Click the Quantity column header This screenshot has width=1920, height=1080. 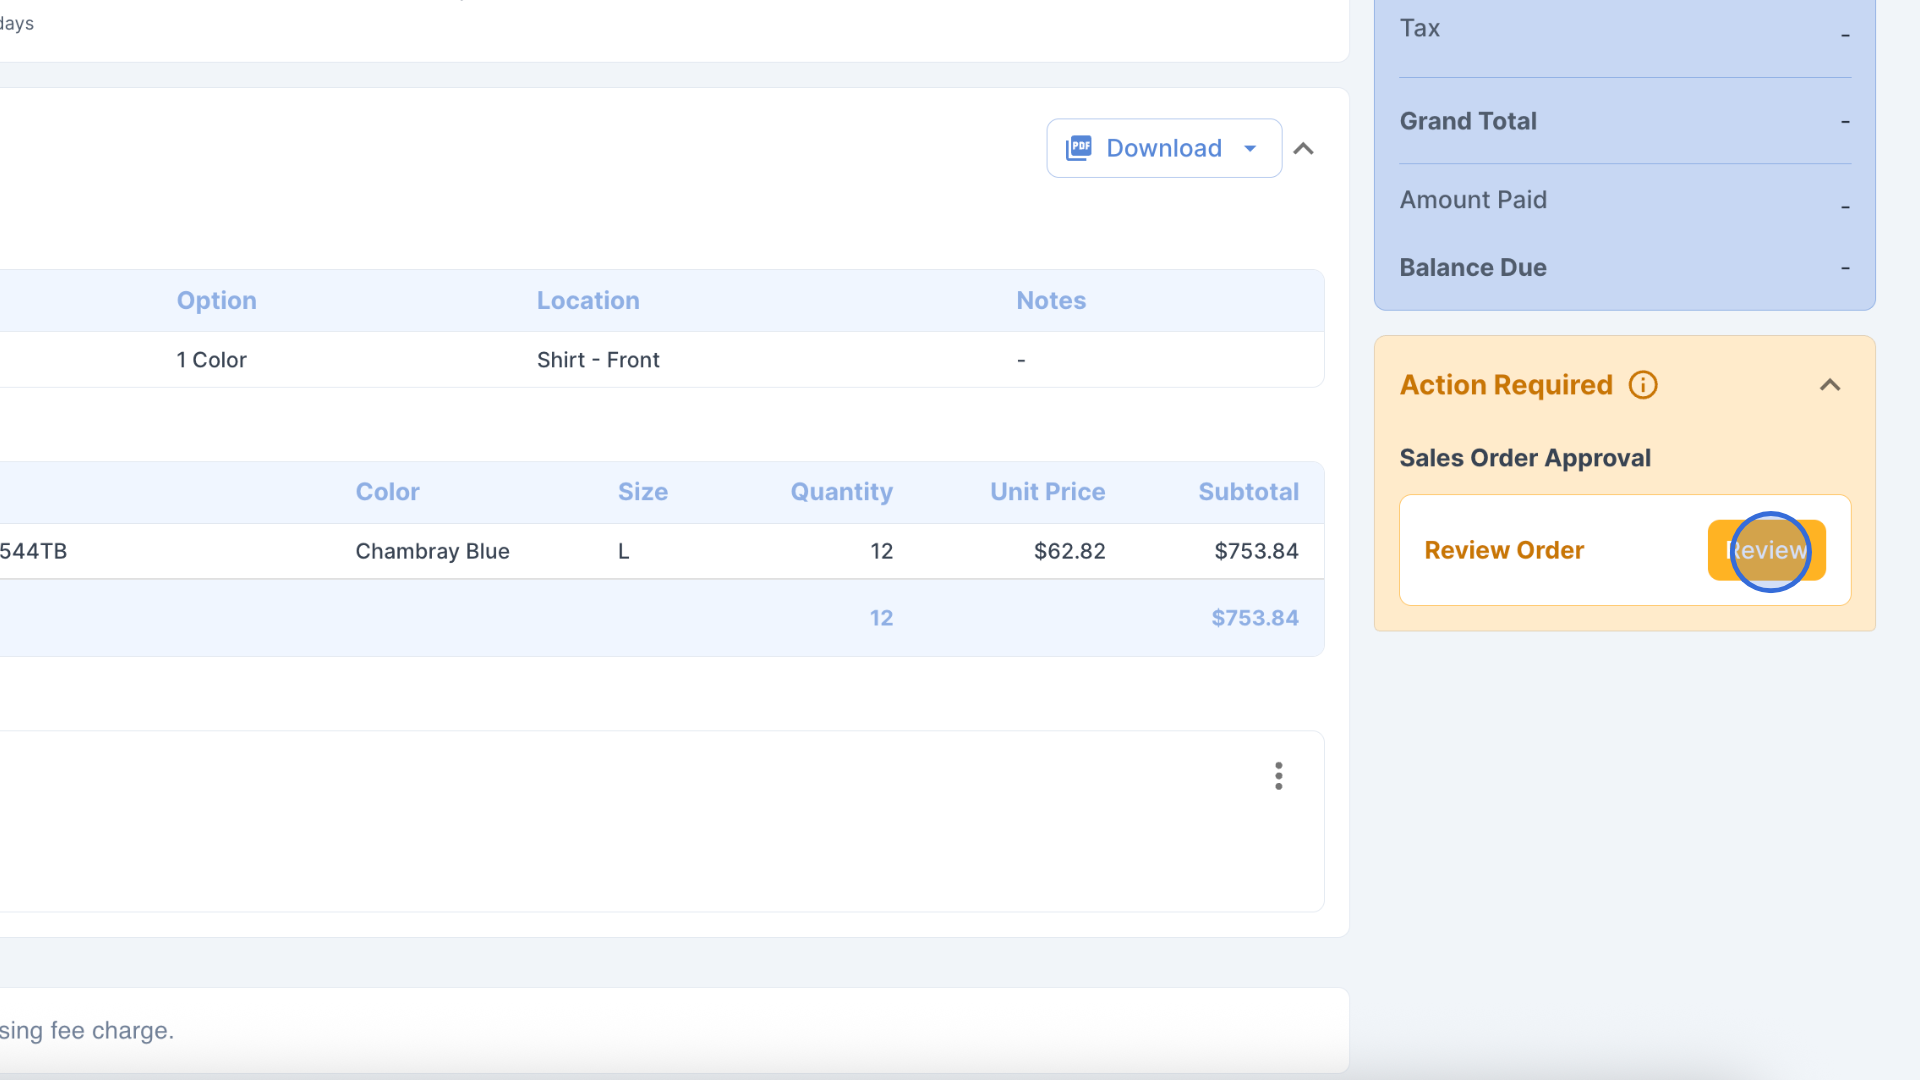click(841, 492)
